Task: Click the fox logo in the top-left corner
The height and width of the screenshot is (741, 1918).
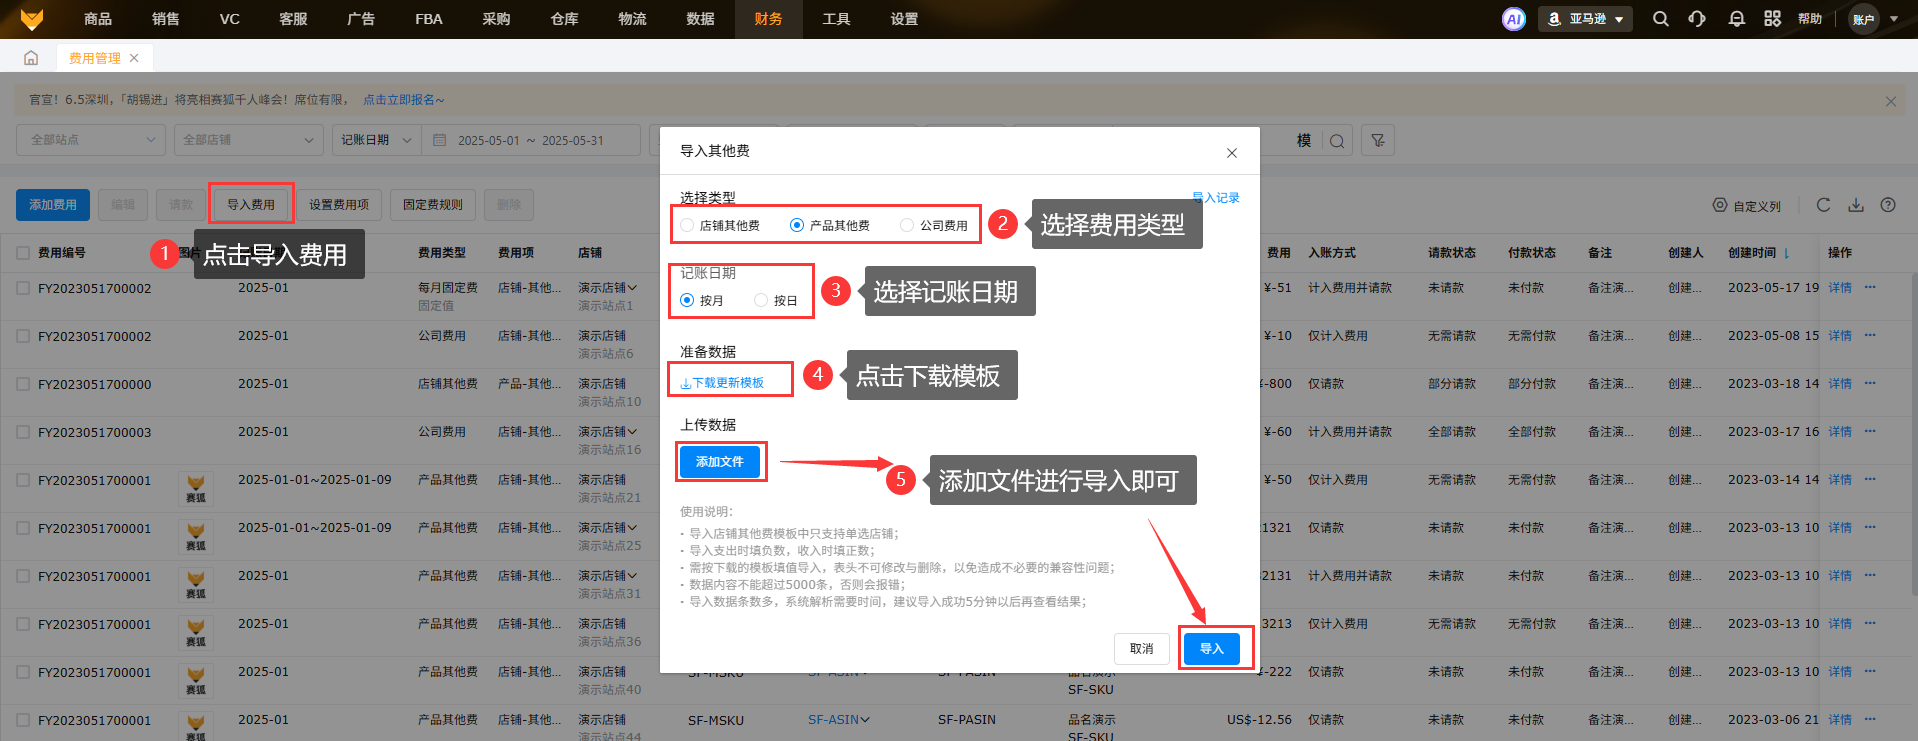Action: (31, 19)
